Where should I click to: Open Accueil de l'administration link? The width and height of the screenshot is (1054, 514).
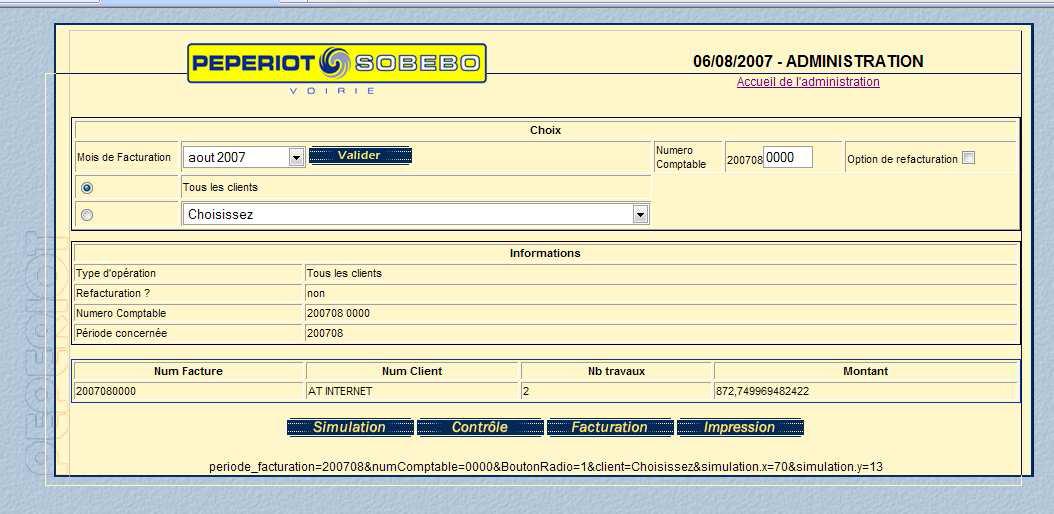tap(808, 82)
